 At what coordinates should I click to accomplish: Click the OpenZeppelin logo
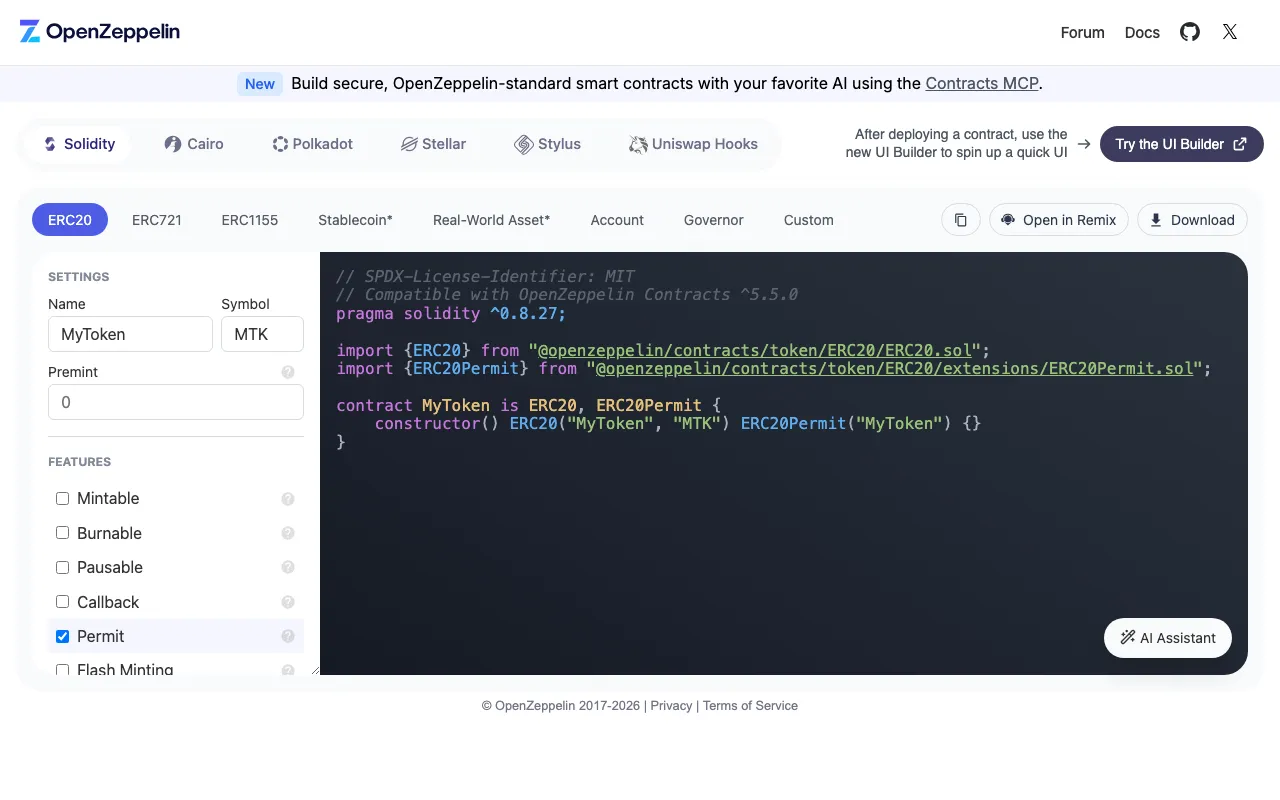point(100,32)
